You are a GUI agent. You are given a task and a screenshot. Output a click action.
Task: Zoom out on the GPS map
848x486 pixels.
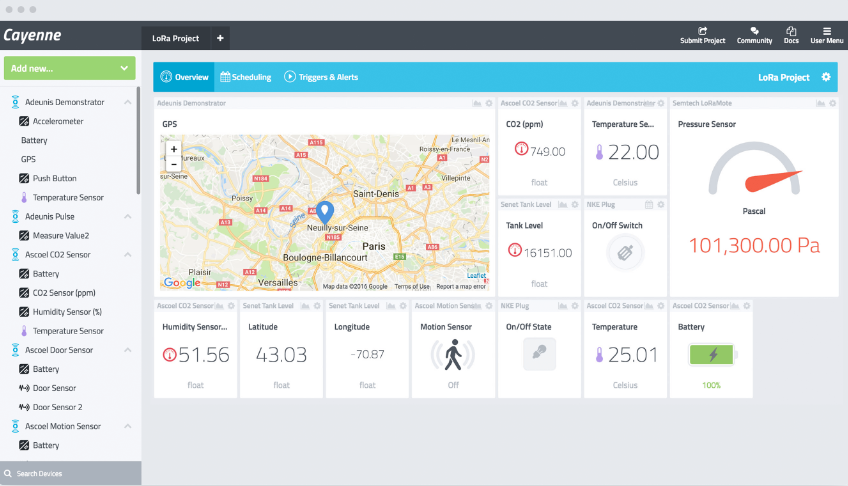click(174, 163)
